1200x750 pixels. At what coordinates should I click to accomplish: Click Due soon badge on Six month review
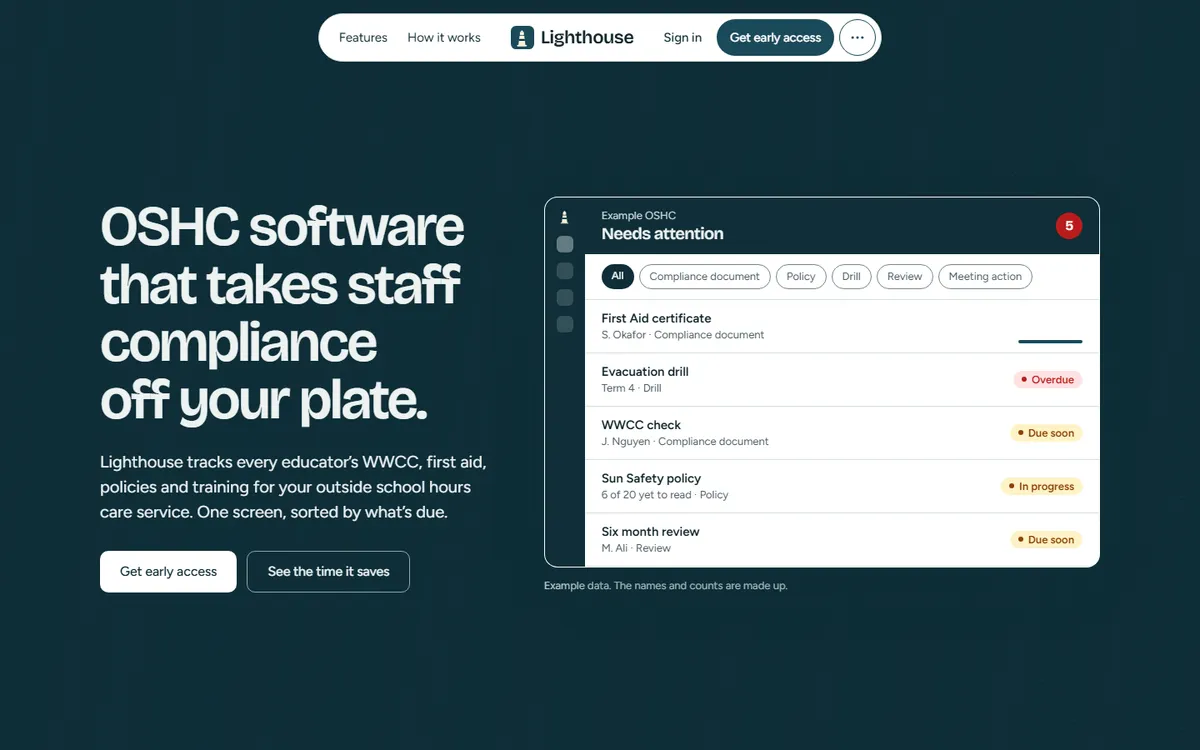coord(1046,540)
